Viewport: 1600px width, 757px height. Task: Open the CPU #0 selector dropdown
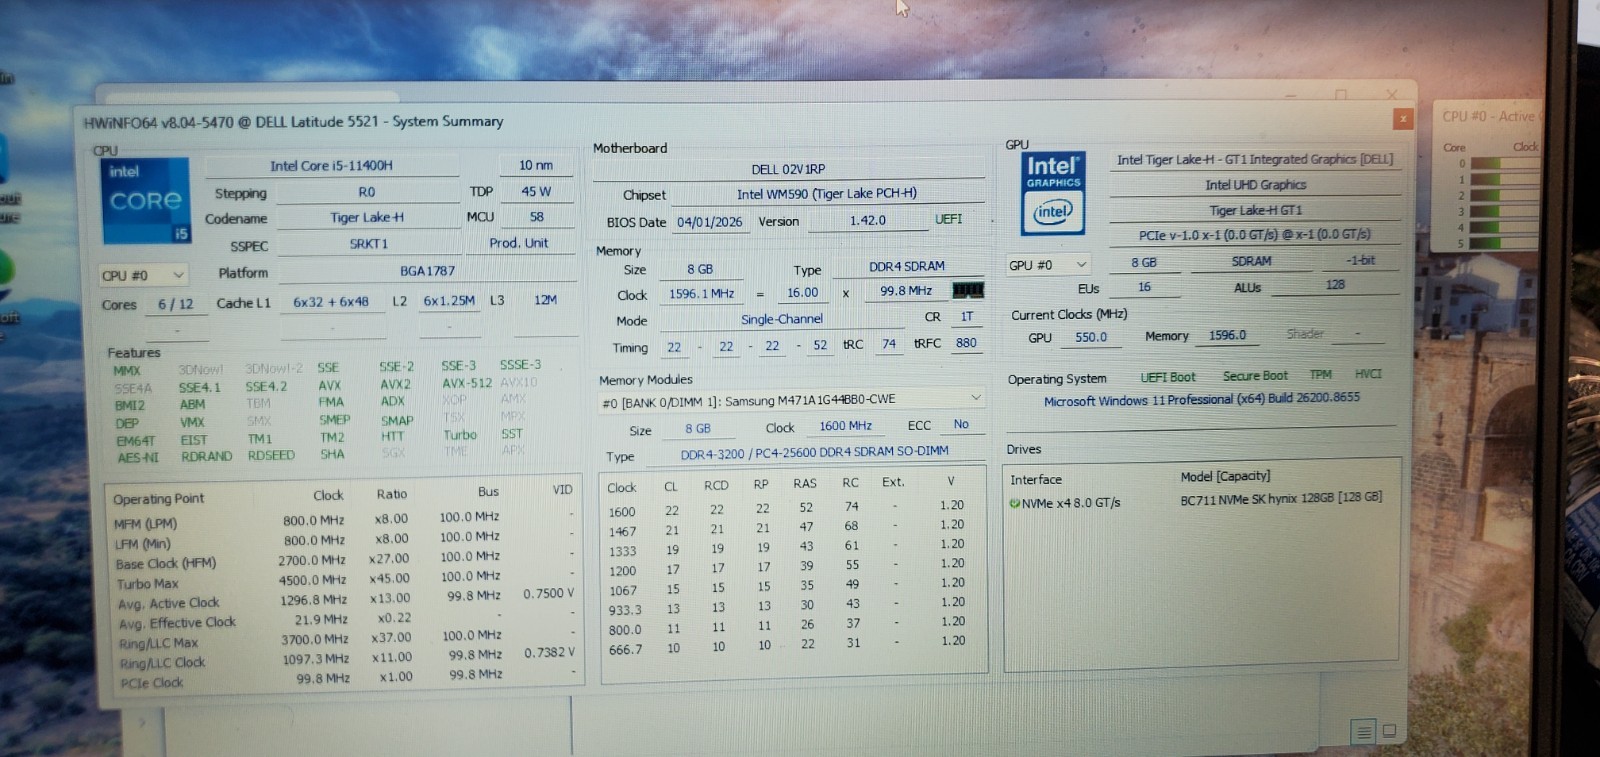143,274
